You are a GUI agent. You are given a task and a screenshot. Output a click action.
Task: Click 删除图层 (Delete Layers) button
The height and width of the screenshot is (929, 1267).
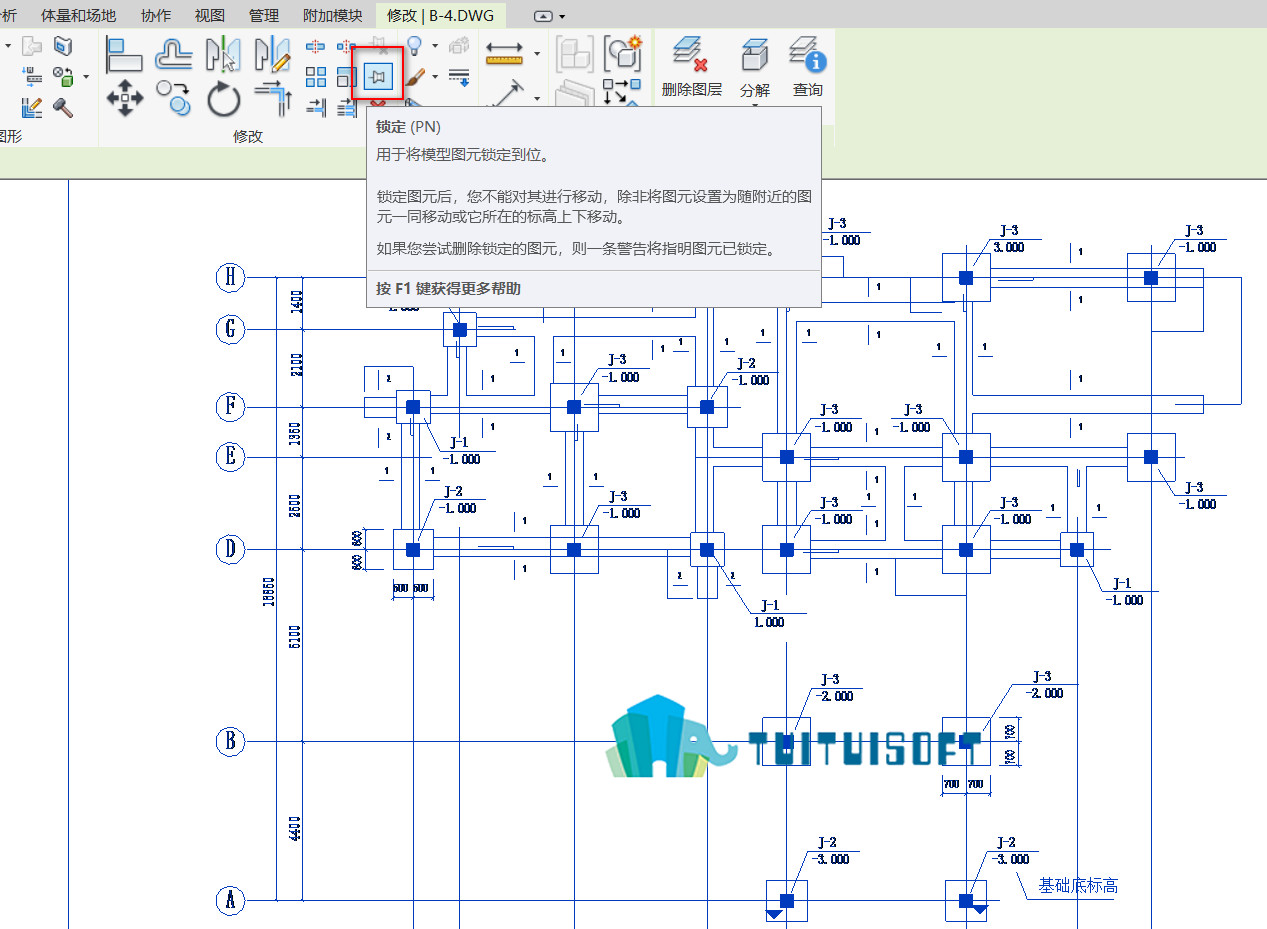click(692, 66)
